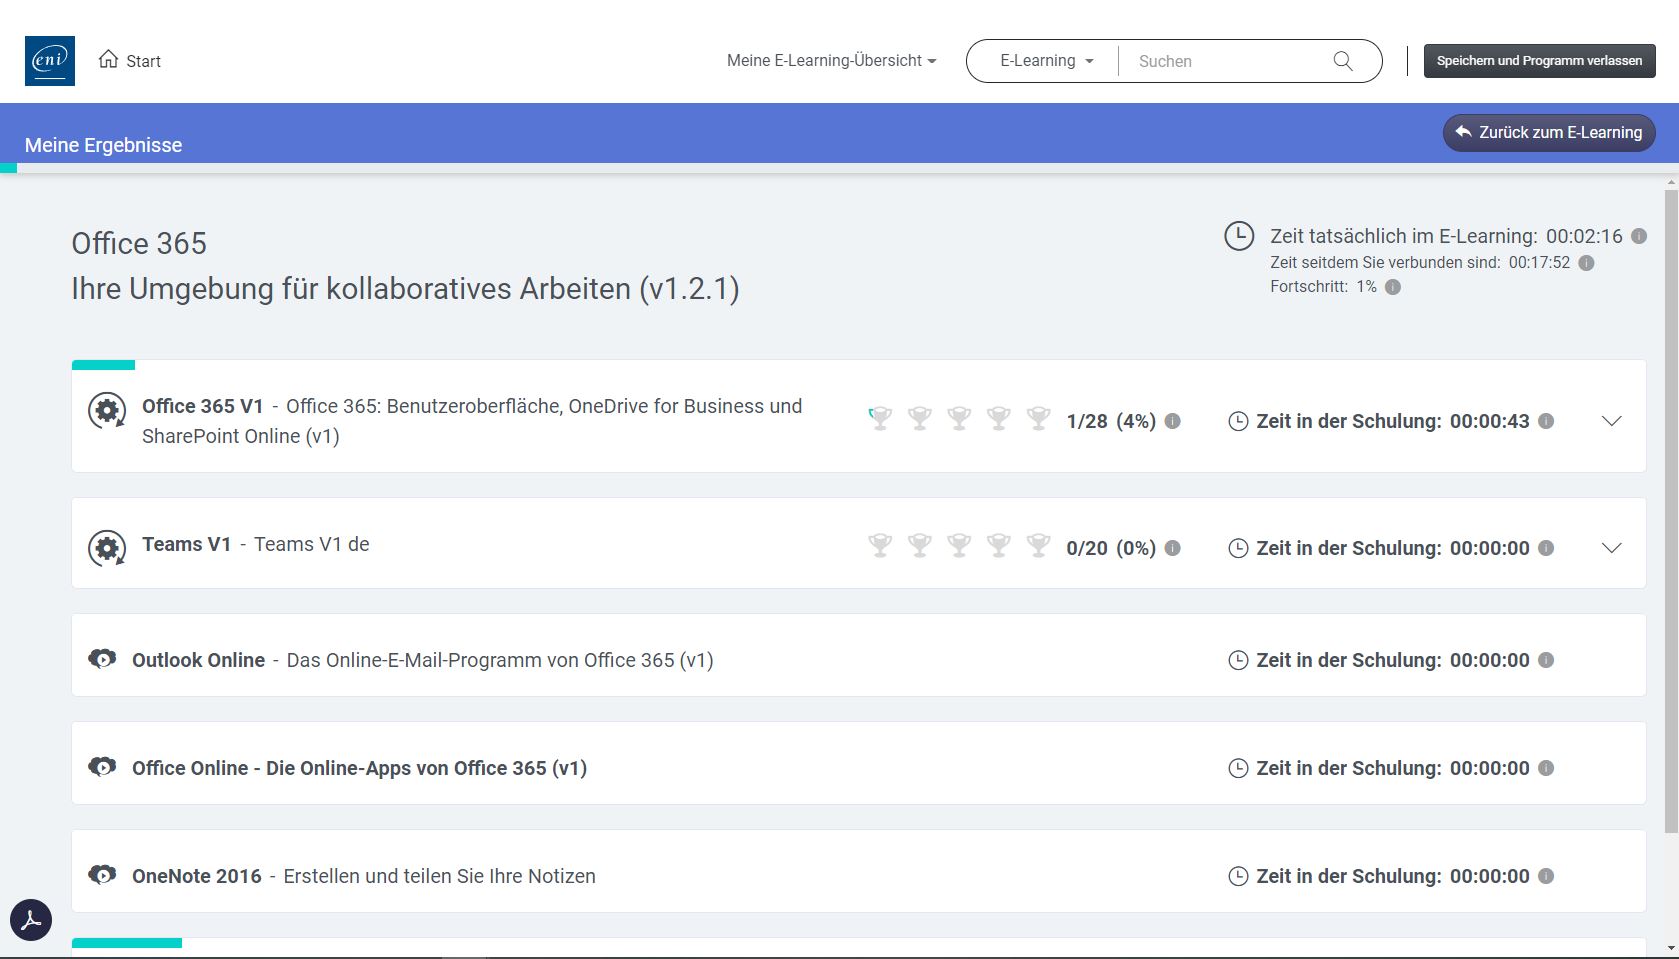Click Office 365 V1 progress bar
Image resolution: width=1679 pixels, height=959 pixels.
coord(103,365)
